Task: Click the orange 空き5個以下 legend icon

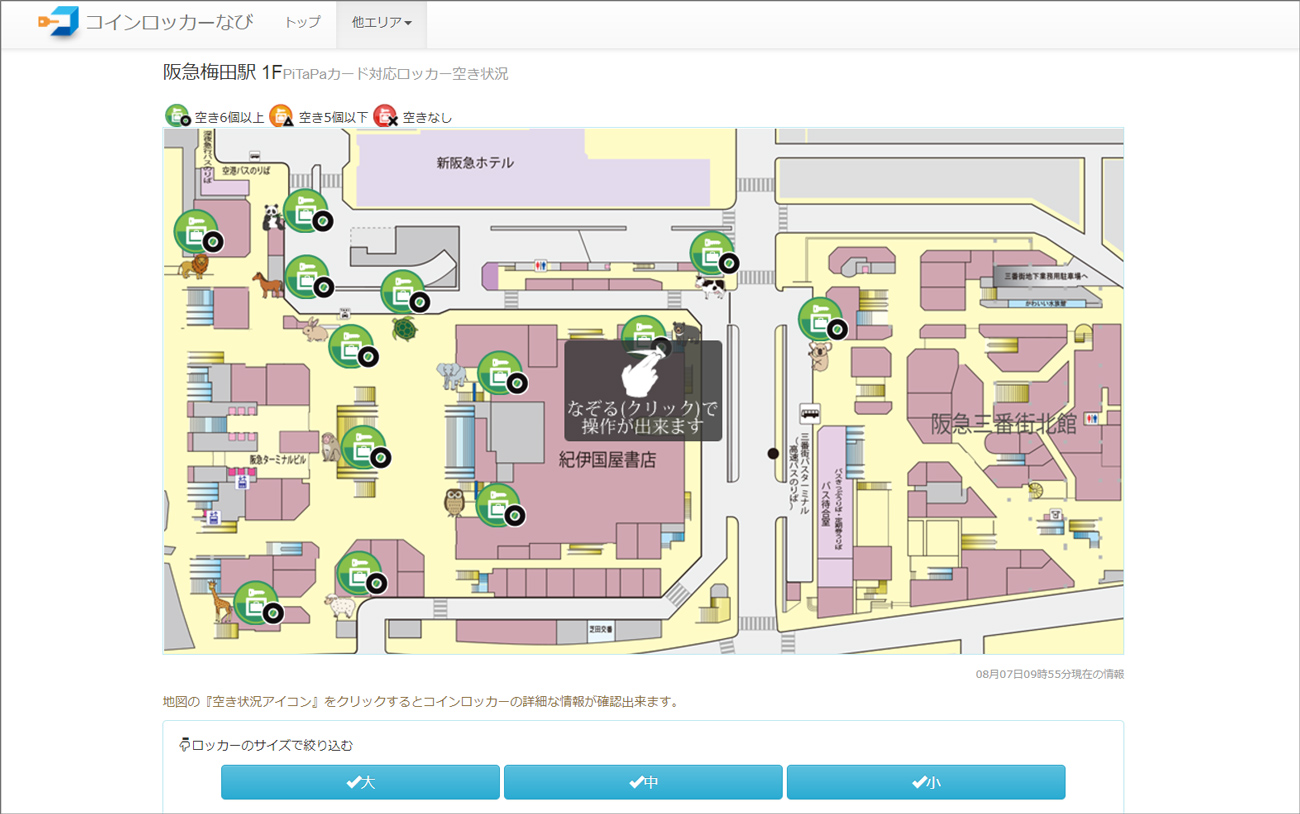Action: tap(282, 116)
